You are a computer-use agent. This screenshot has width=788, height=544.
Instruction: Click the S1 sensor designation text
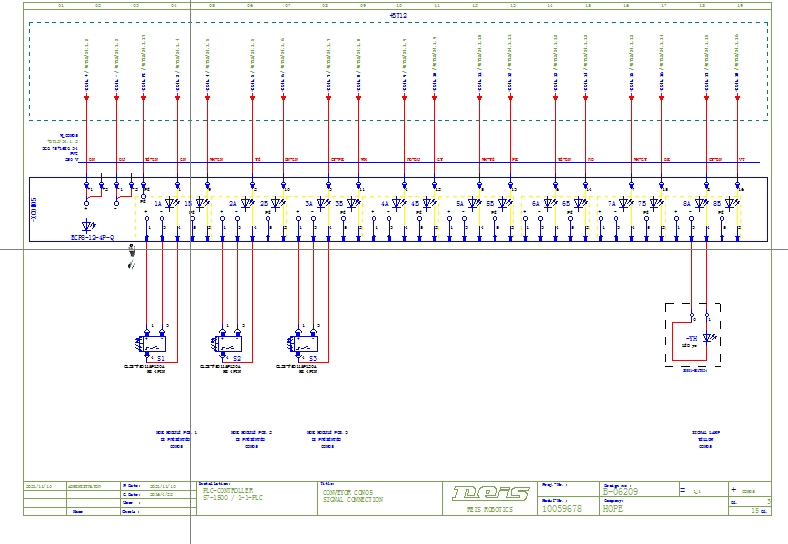pos(161,358)
